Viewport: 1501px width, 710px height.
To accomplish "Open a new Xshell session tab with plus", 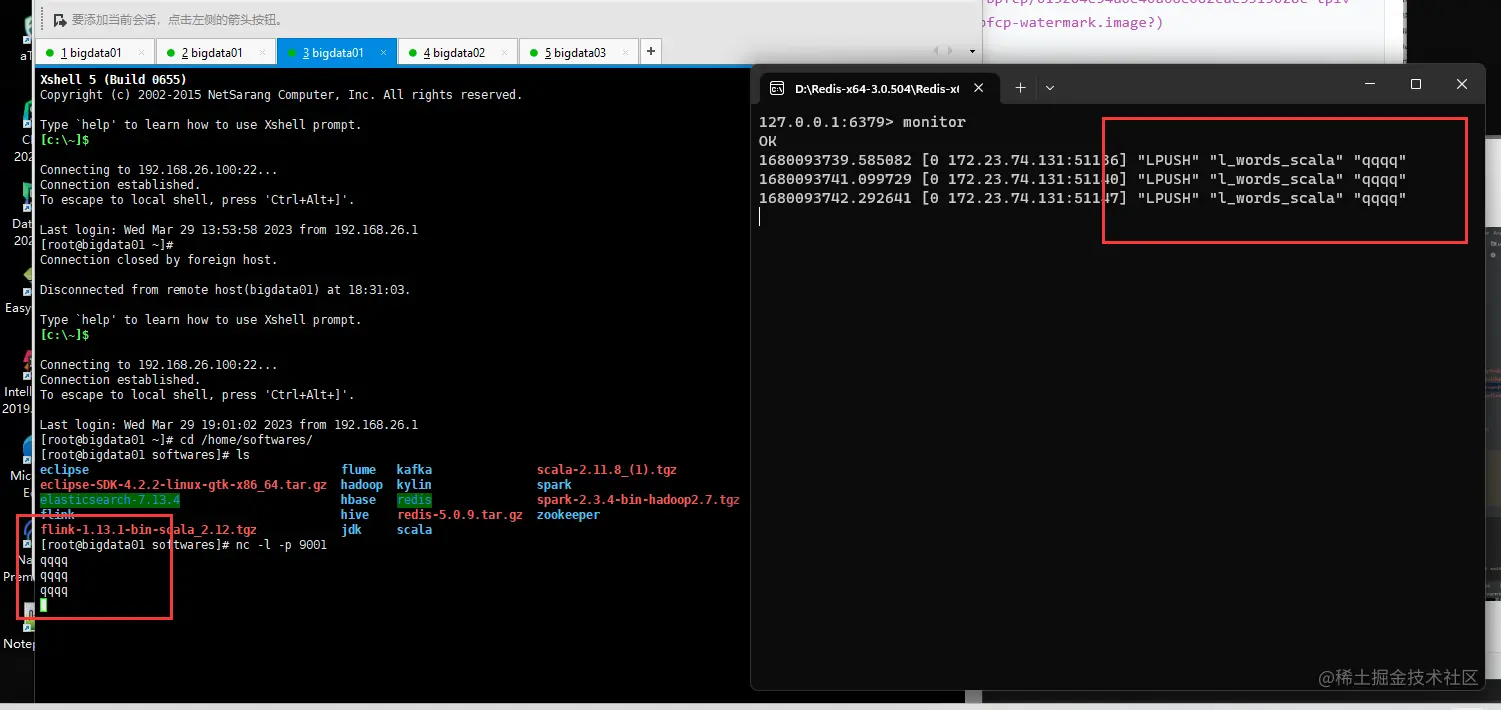I will pos(651,51).
